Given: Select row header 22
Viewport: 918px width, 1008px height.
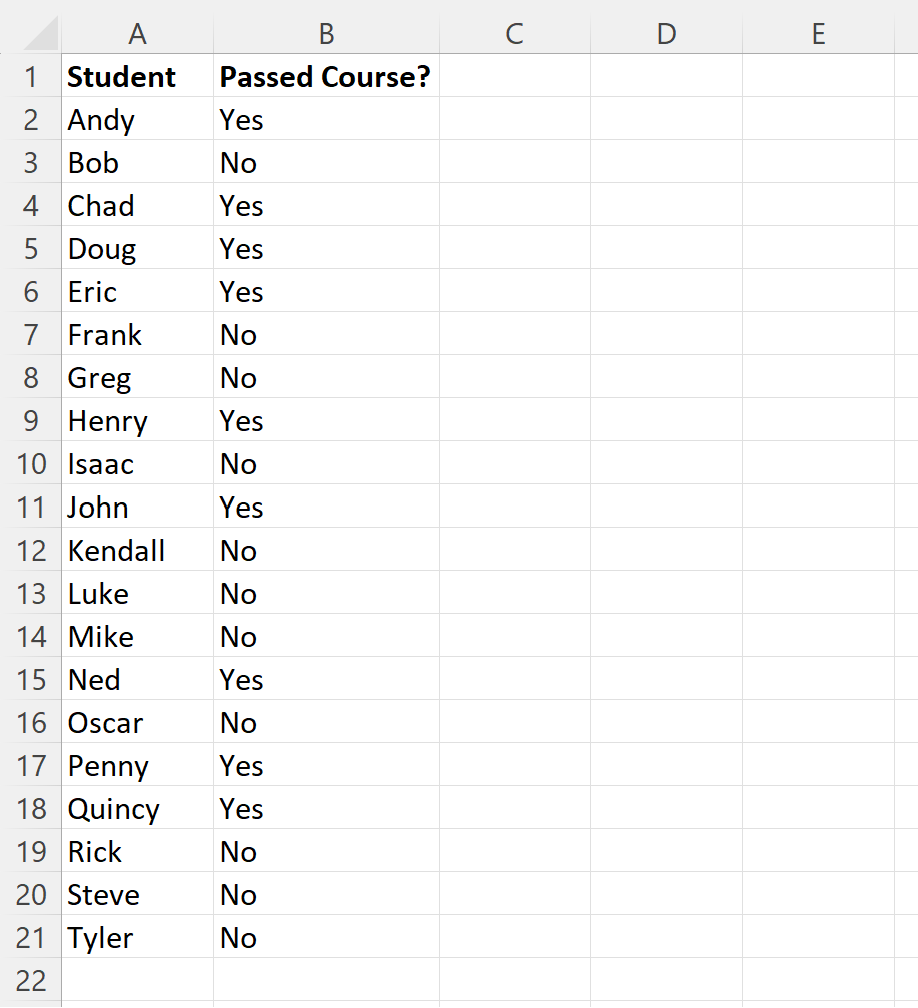Looking at the screenshot, I should click(x=31, y=981).
